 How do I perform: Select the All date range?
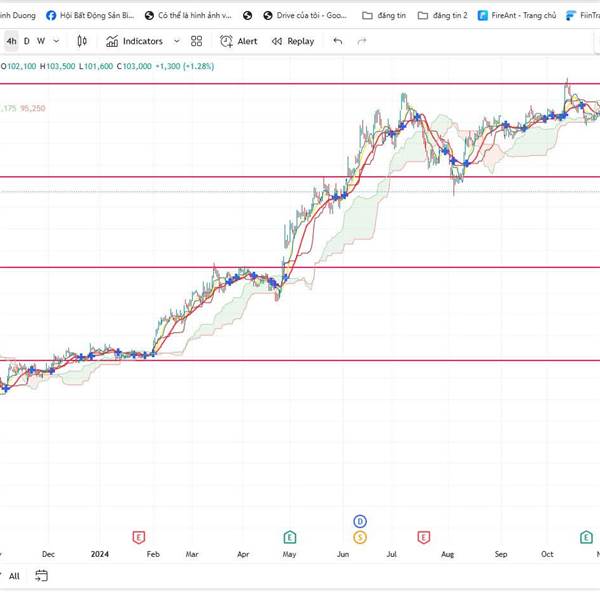(14, 576)
